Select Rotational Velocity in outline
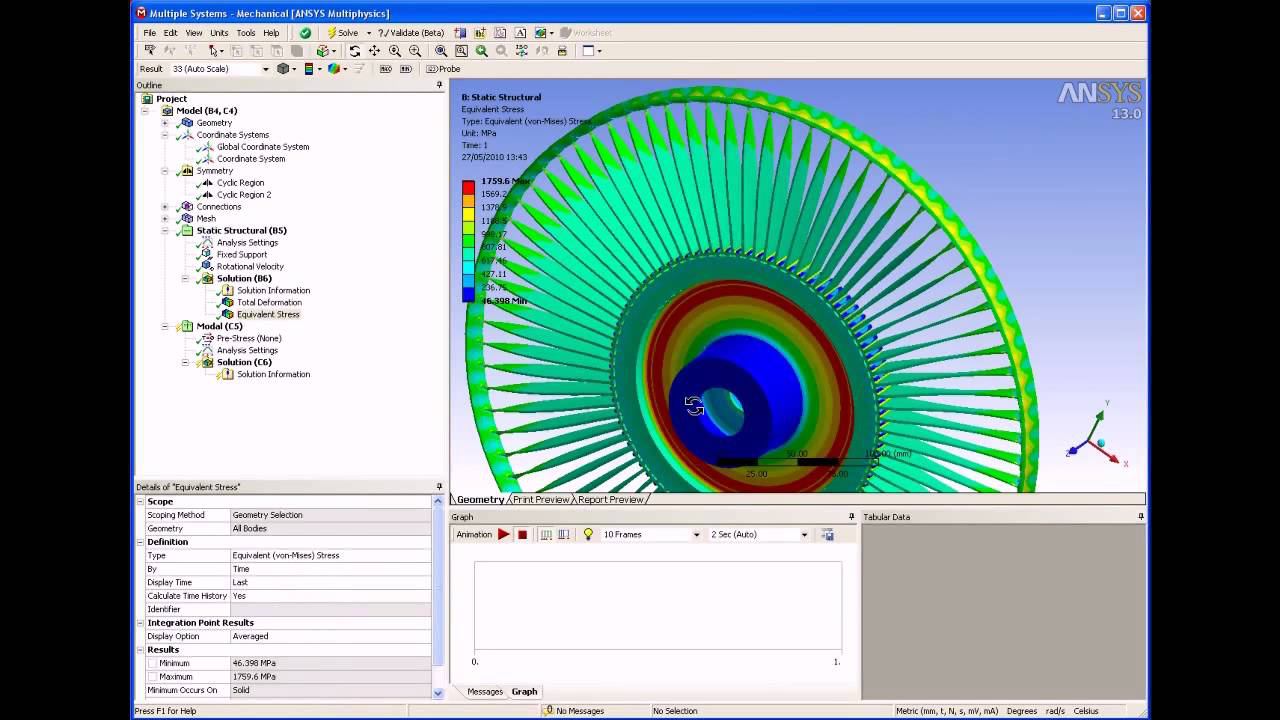1280x720 pixels. (x=250, y=267)
